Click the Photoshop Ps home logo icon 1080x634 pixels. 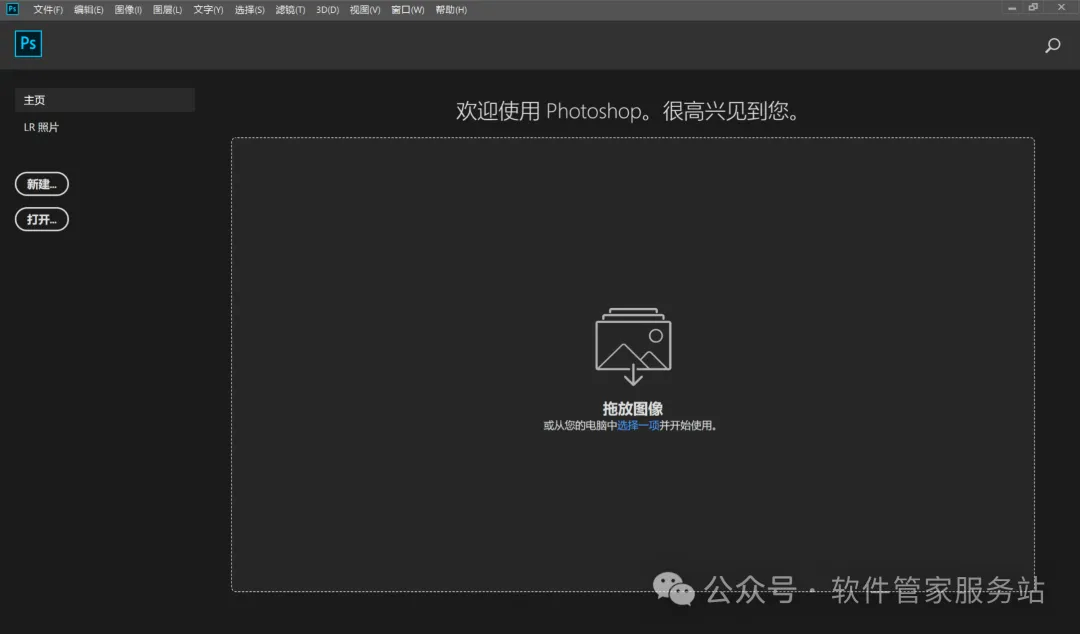tap(28, 43)
